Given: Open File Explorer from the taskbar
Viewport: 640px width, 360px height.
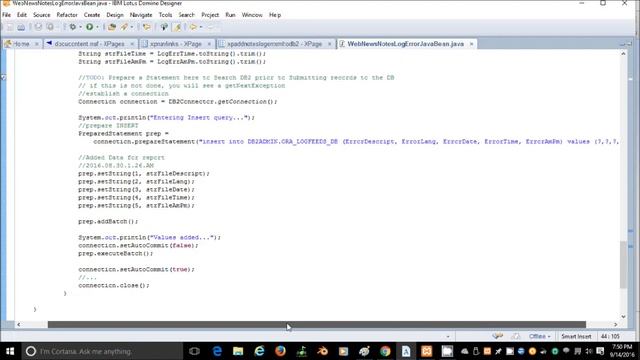Looking at the screenshot, I should [x=238, y=351].
